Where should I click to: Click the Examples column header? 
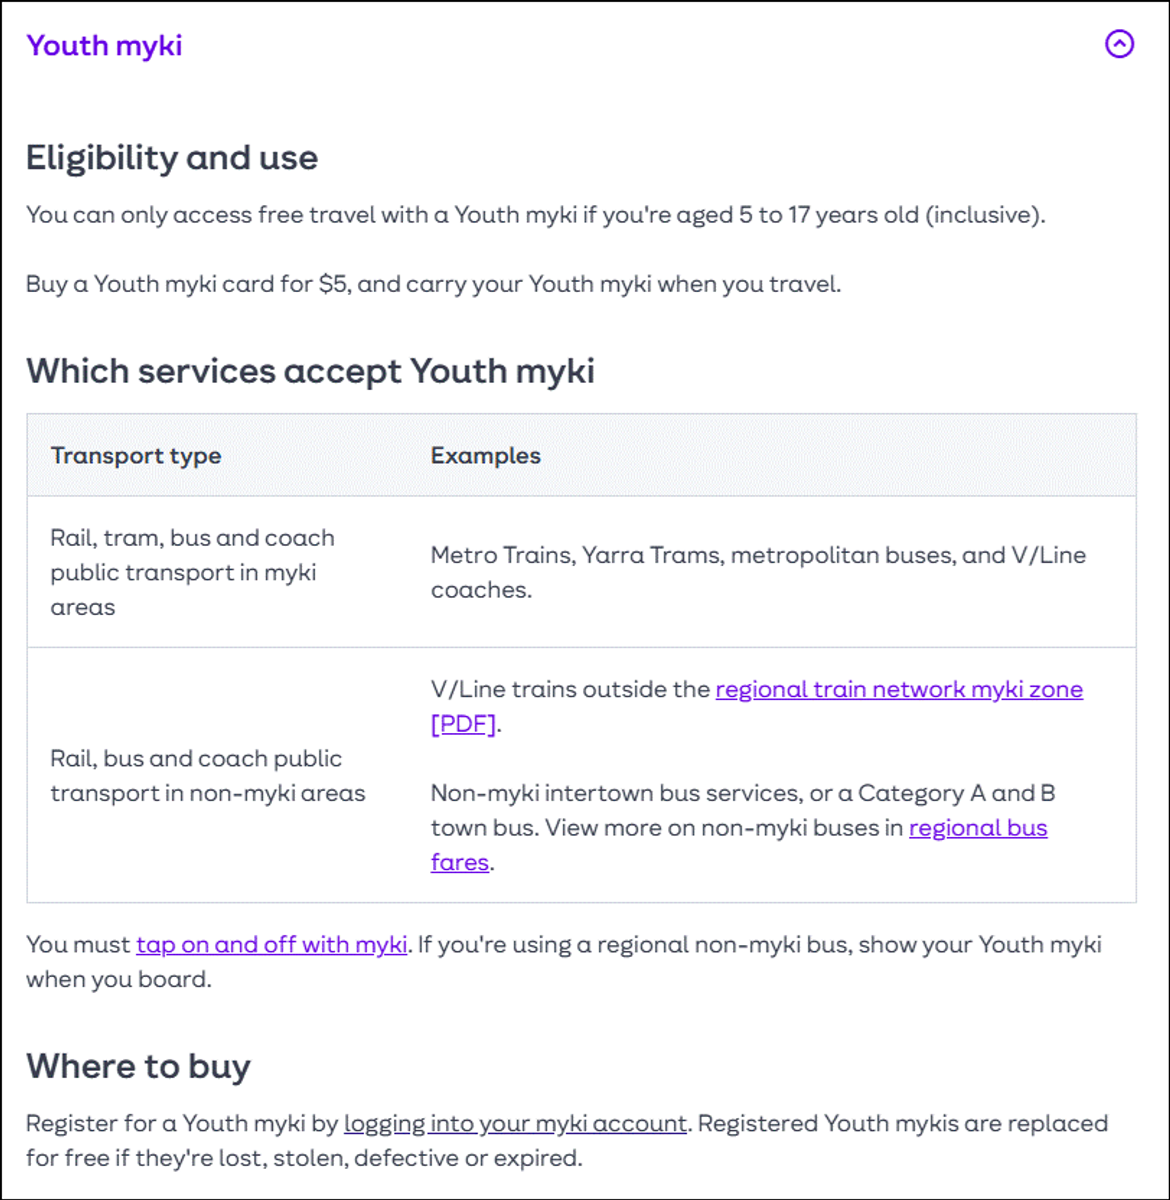[485, 456]
